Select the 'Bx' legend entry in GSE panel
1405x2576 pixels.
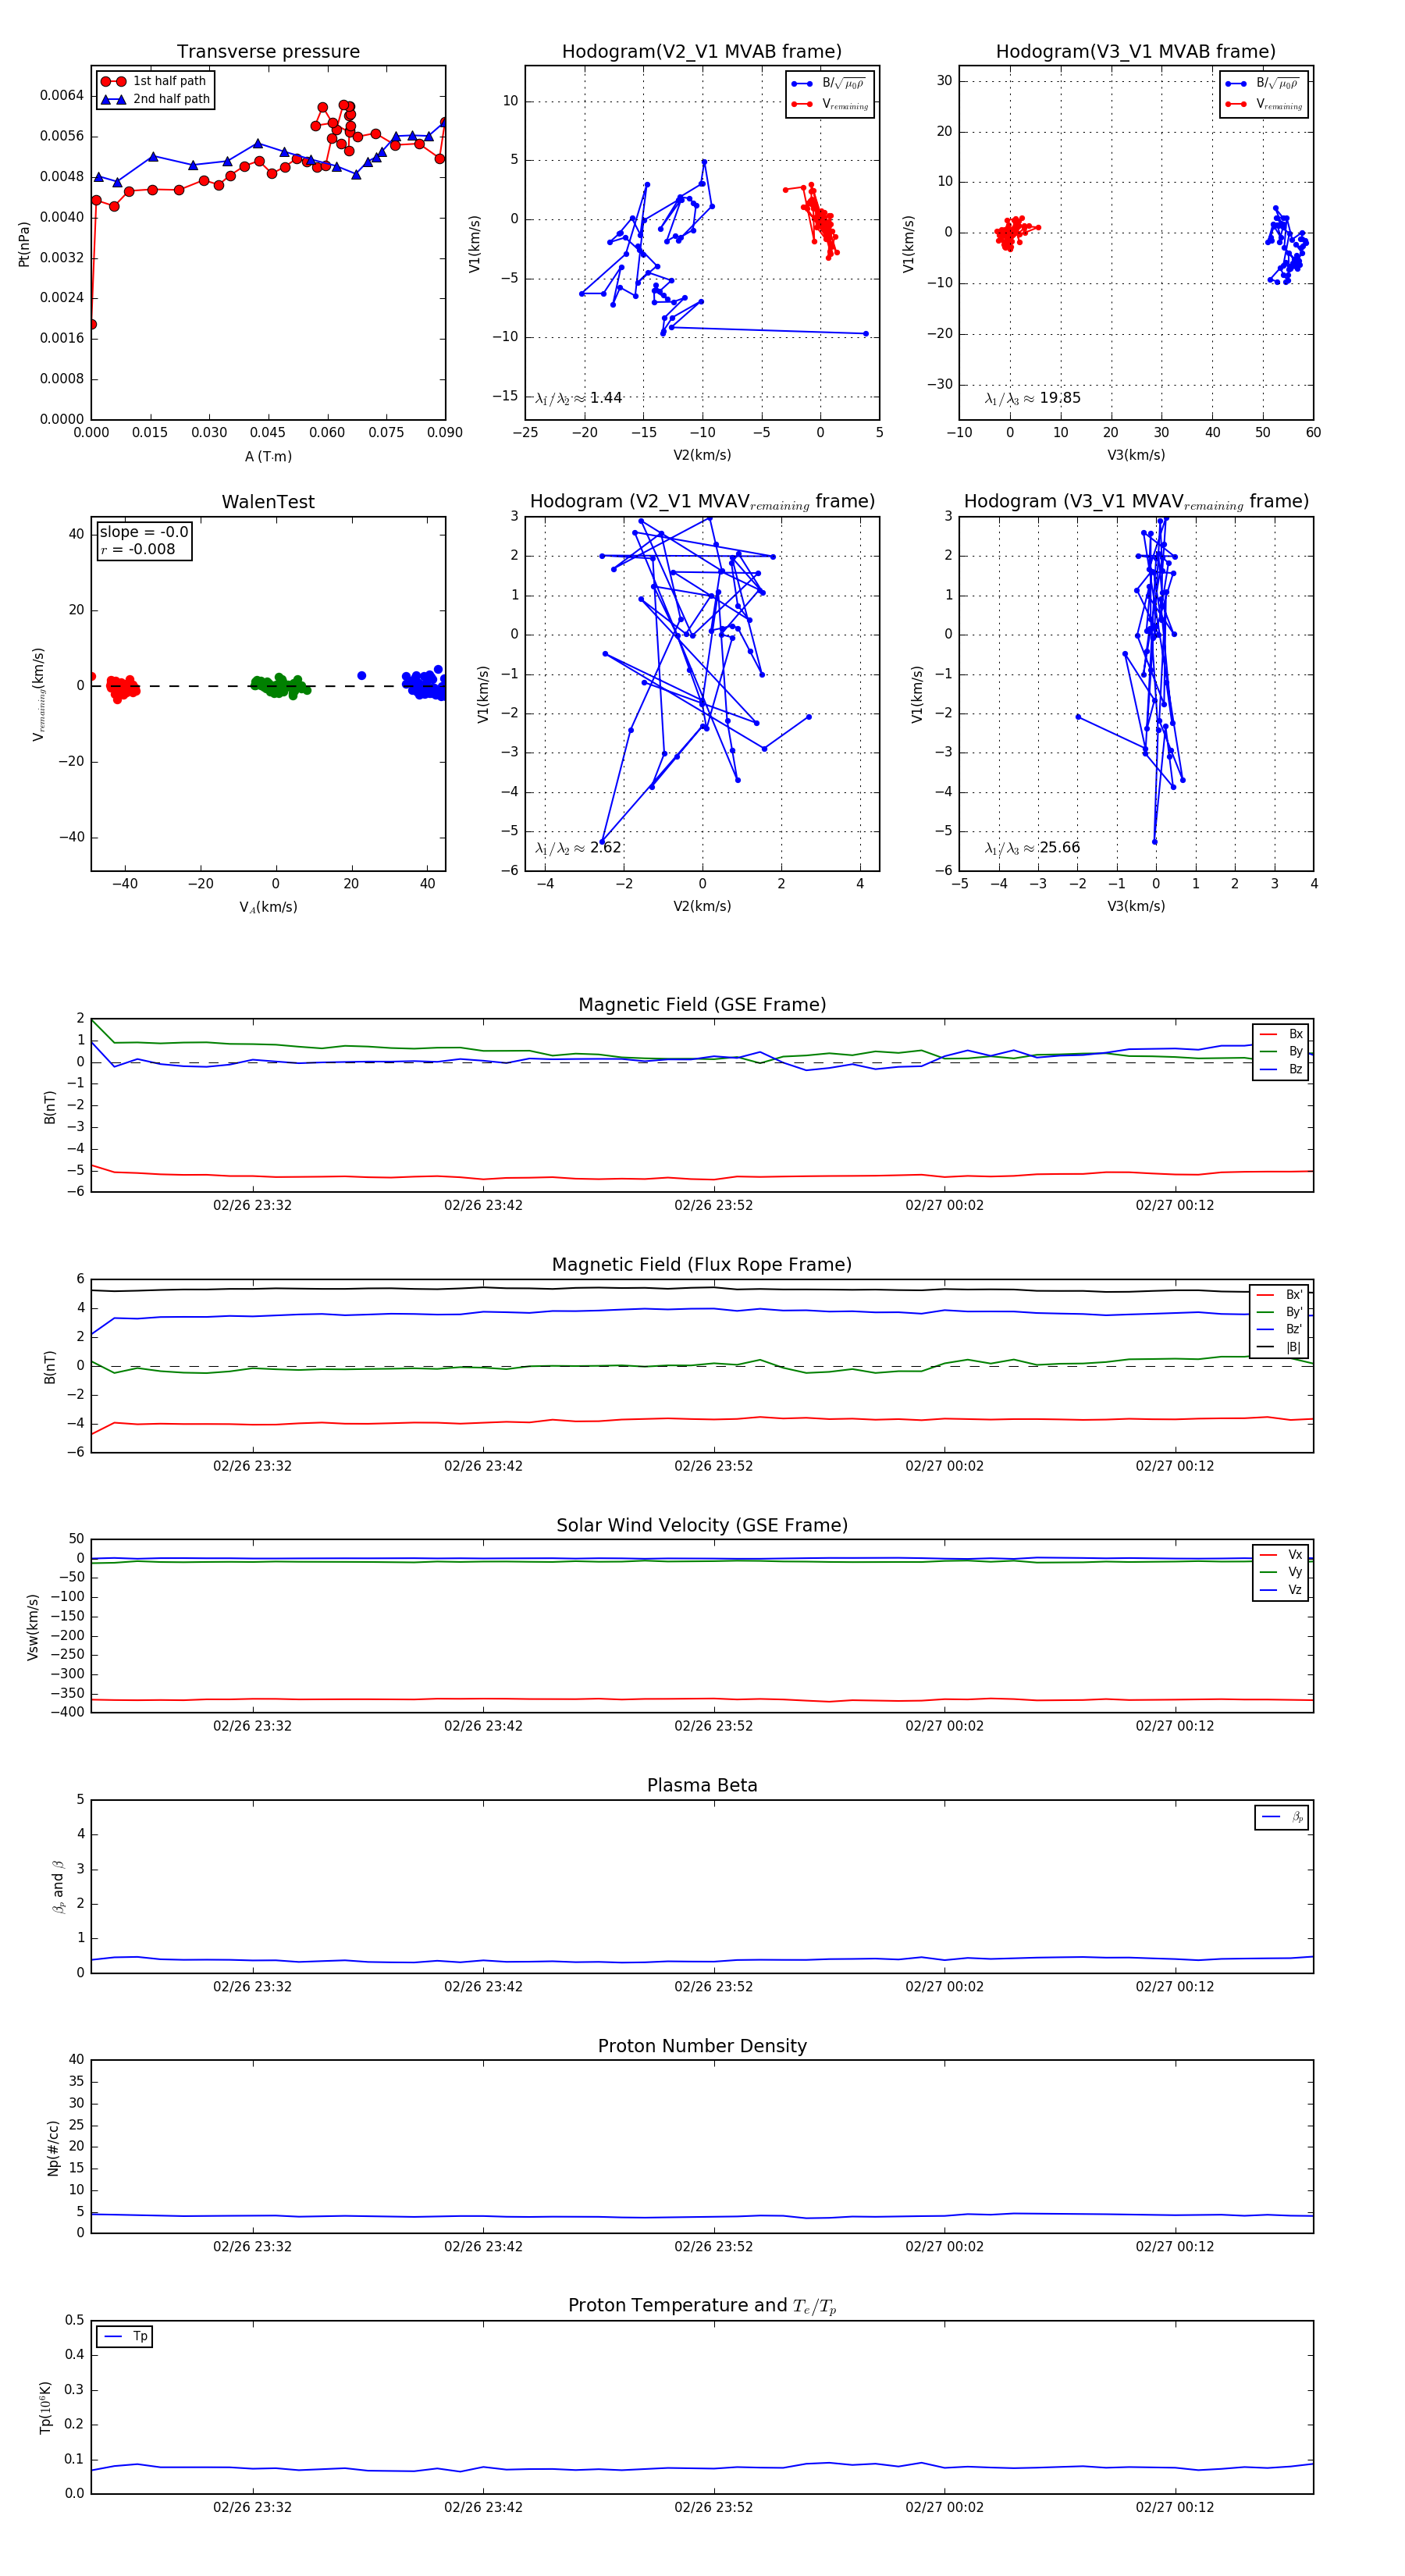[x=1281, y=1034]
